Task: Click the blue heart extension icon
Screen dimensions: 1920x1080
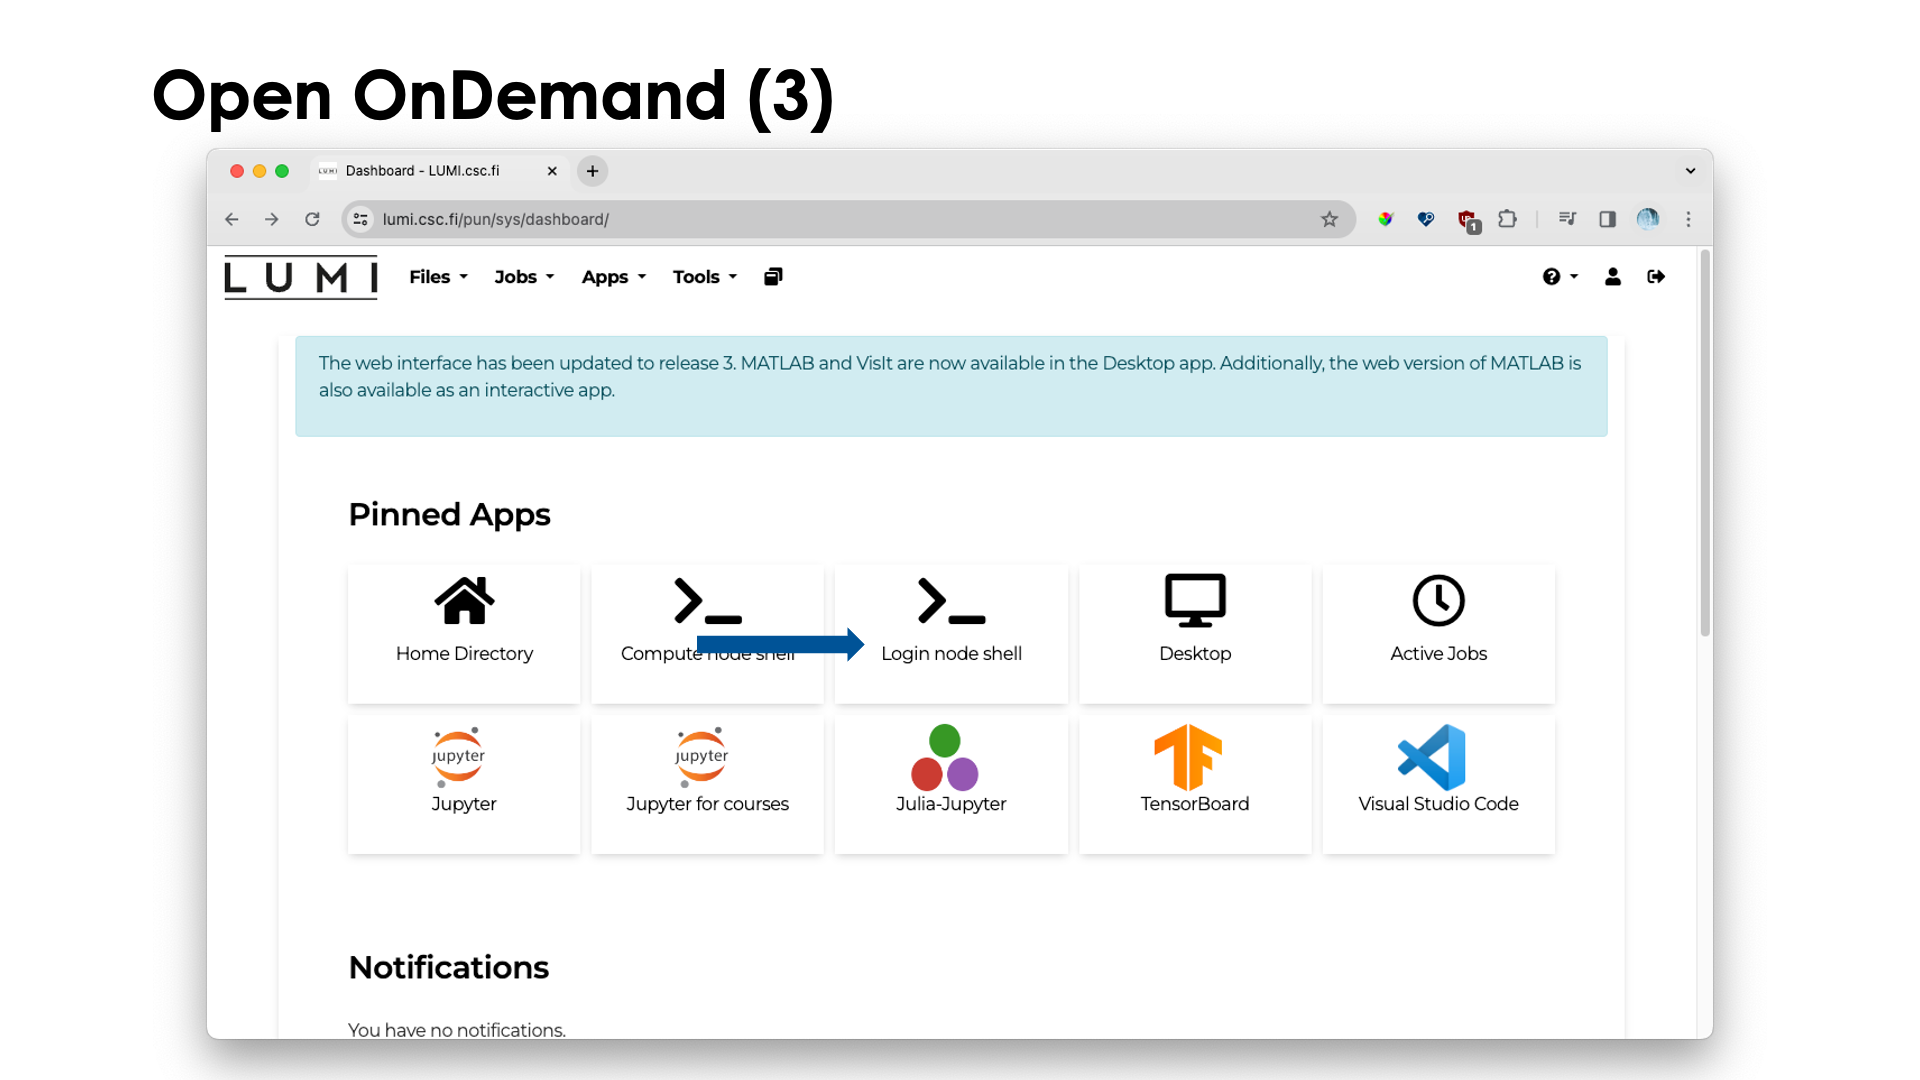Action: (x=1426, y=219)
